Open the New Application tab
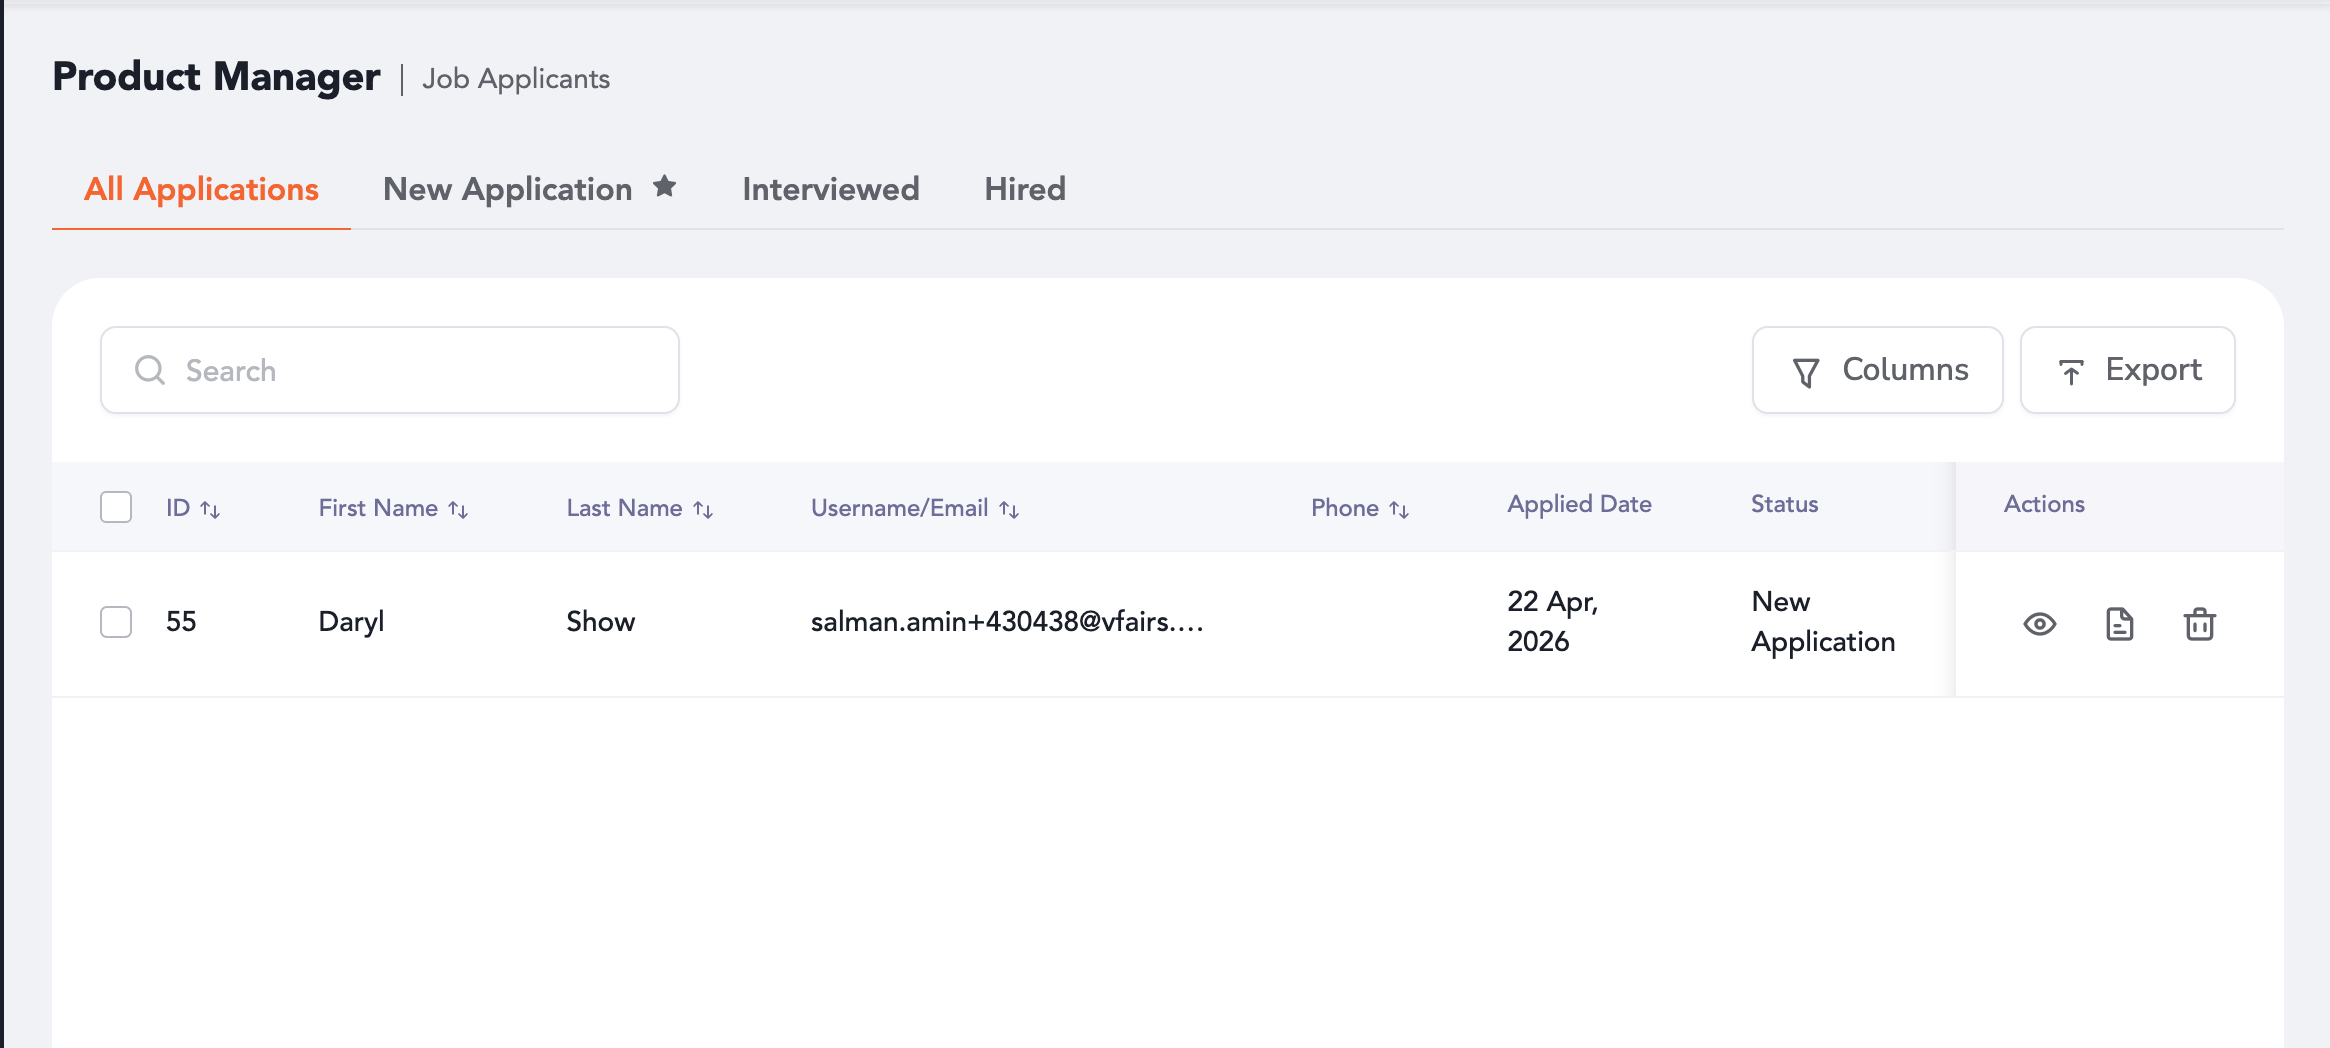Image resolution: width=2330 pixels, height=1048 pixels. click(x=507, y=189)
